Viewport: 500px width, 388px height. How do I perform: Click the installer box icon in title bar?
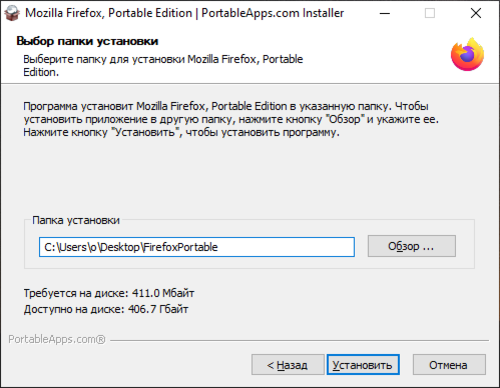(12, 13)
